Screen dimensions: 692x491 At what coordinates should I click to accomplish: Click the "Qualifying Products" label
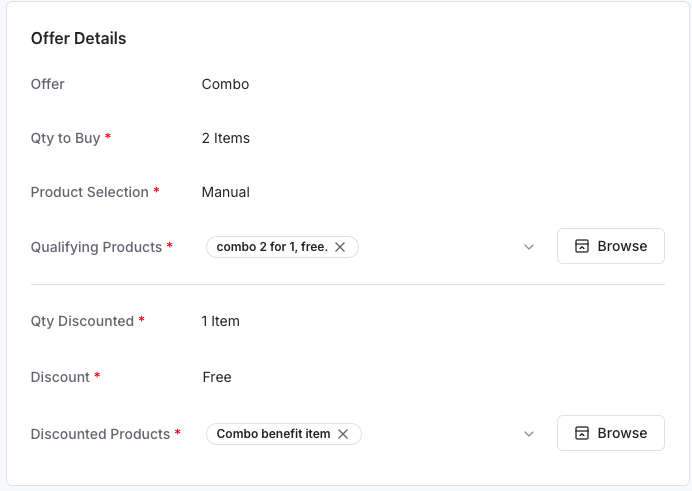(x=96, y=247)
